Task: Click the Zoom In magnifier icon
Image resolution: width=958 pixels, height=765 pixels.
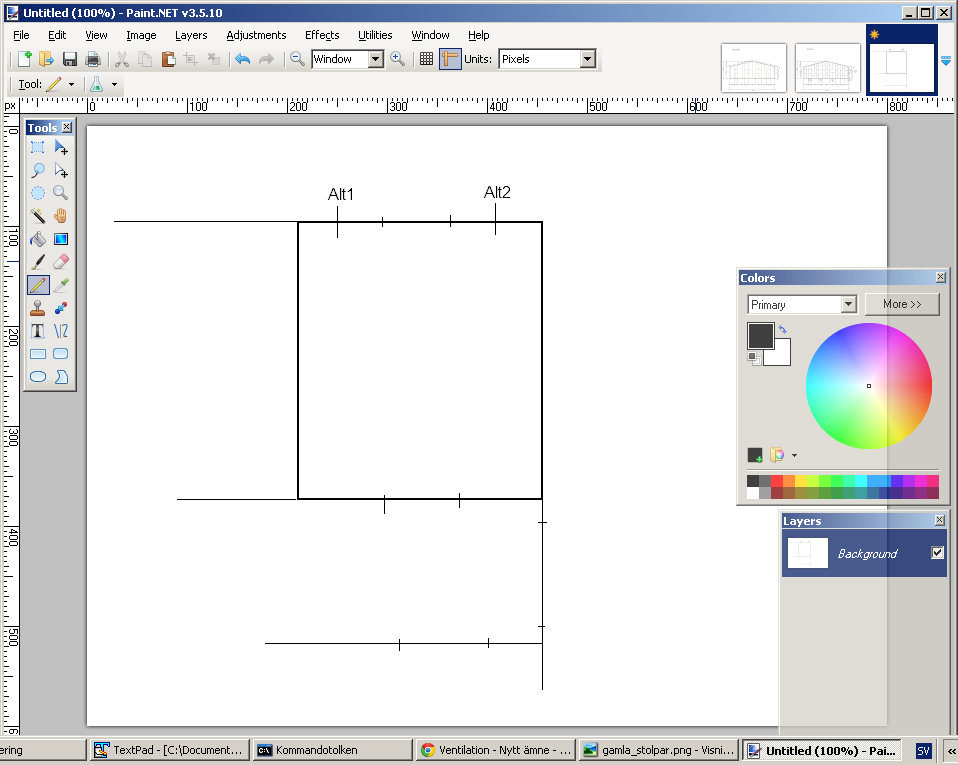Action: [397, 59]
